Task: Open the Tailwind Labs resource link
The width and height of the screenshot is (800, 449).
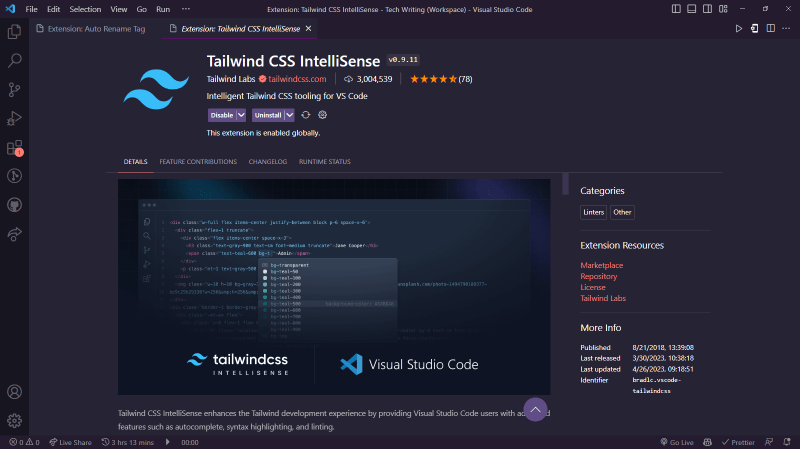Action: click(603, 298)
